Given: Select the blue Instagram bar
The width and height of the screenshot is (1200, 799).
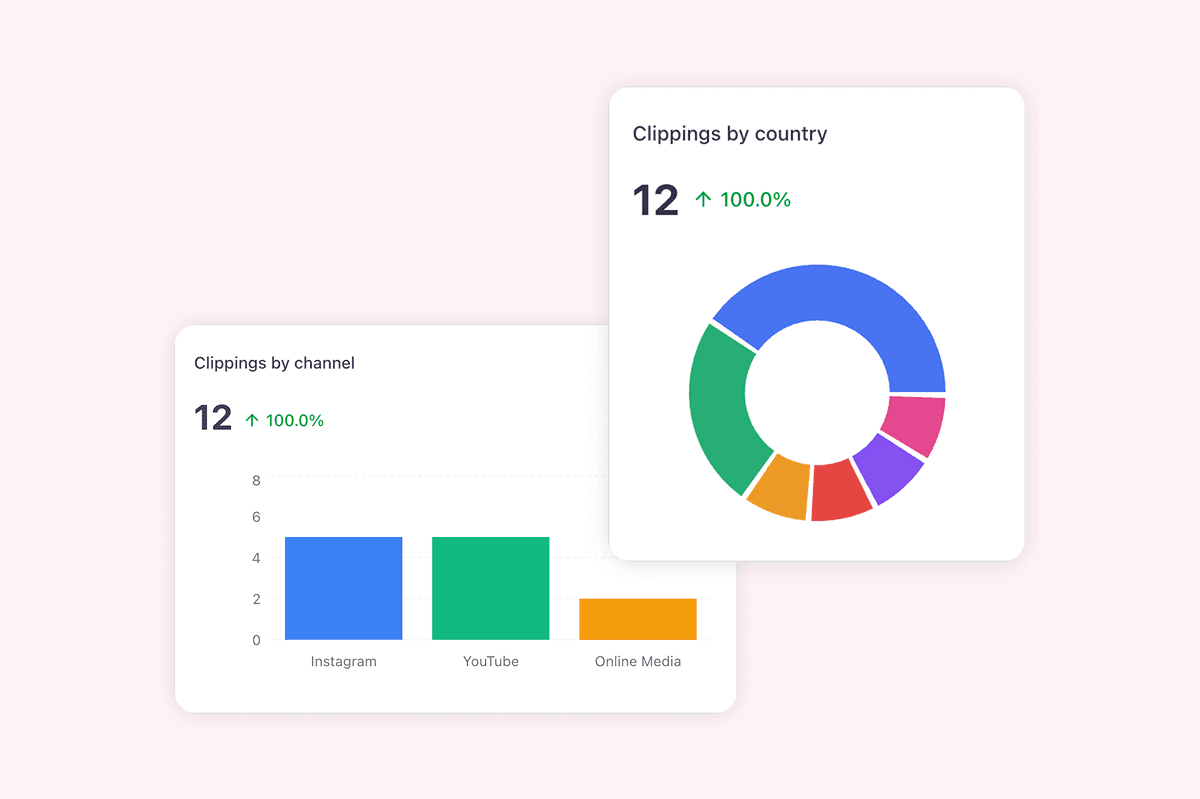Looking at the screenshot, I should click(343, 587).
